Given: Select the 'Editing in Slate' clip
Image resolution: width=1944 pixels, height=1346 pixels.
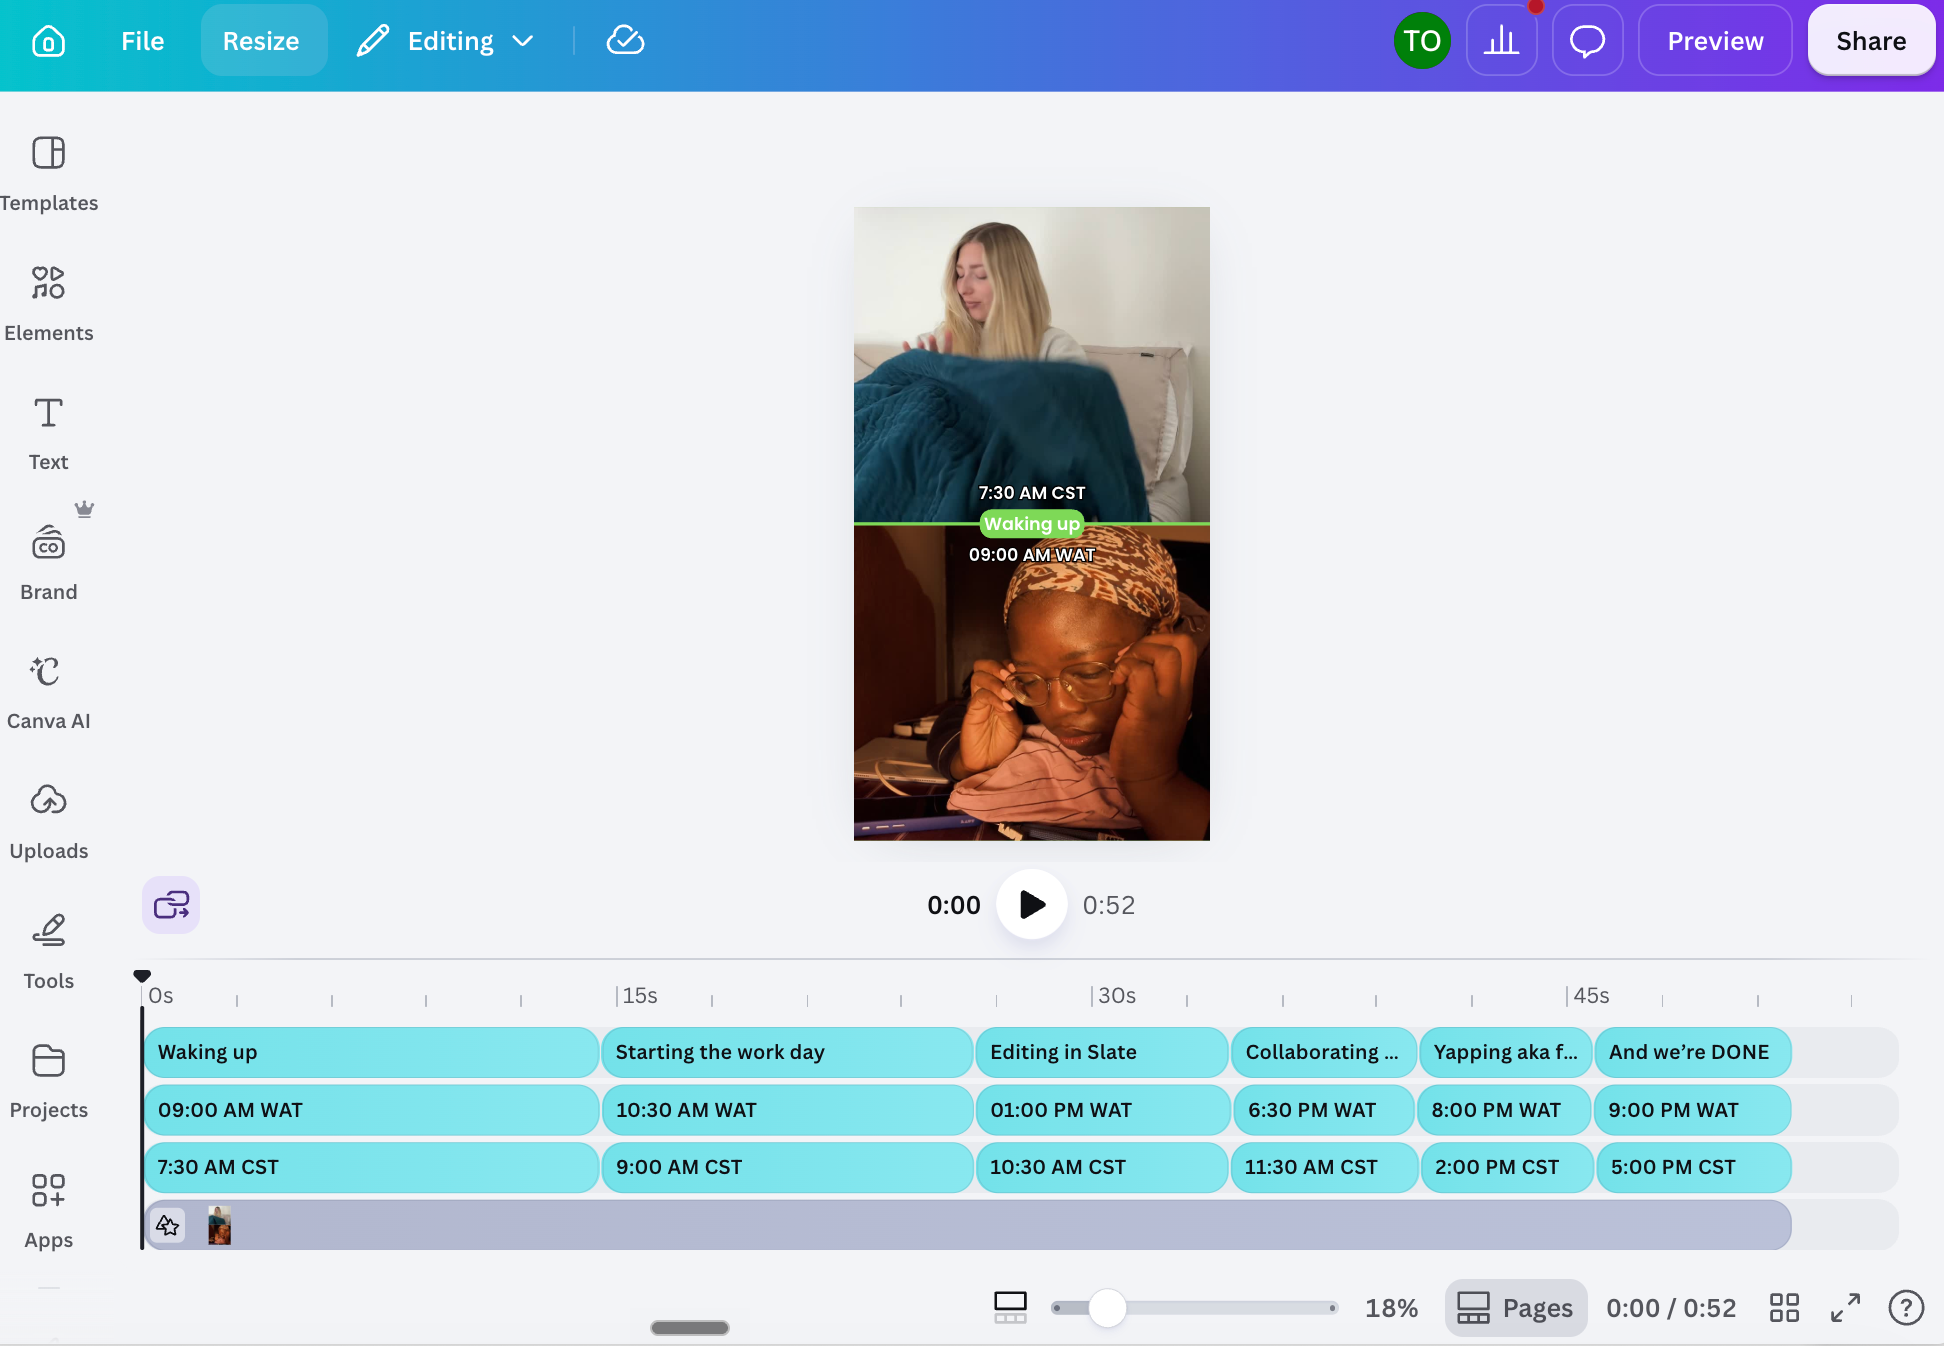Looking at the screenshot, I should (x=1102, y=1052).
